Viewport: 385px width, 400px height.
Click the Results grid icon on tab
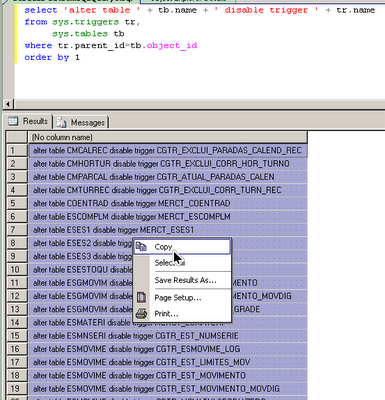(x=13, y=121)
